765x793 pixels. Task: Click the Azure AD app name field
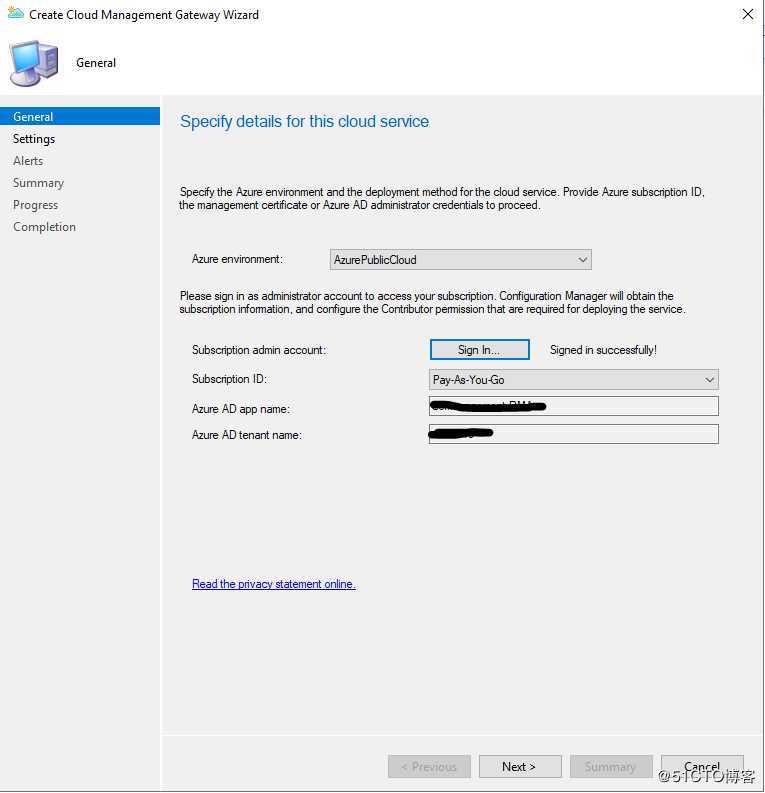[573, 406]
